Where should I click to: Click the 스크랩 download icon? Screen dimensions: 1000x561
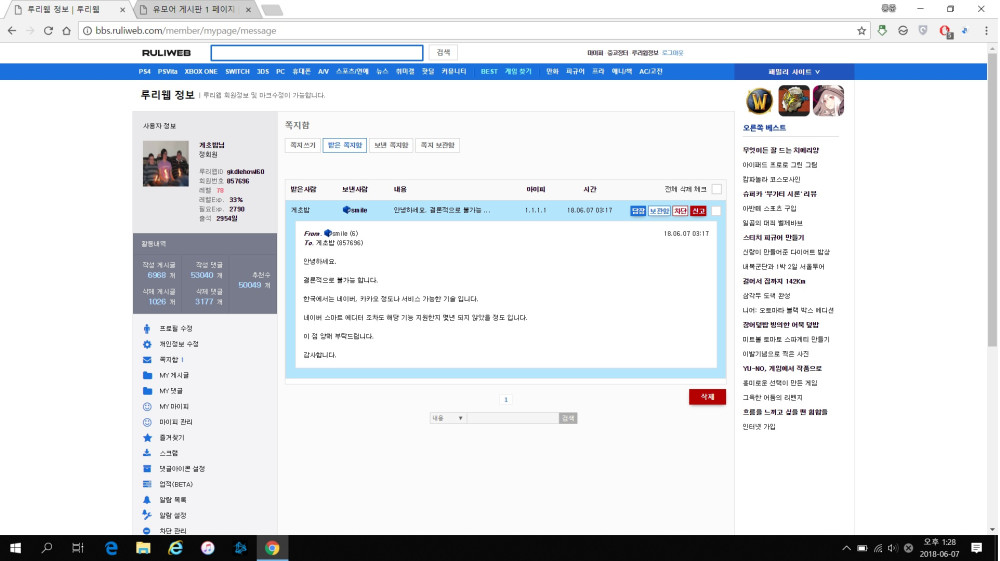tap(147, 453)
